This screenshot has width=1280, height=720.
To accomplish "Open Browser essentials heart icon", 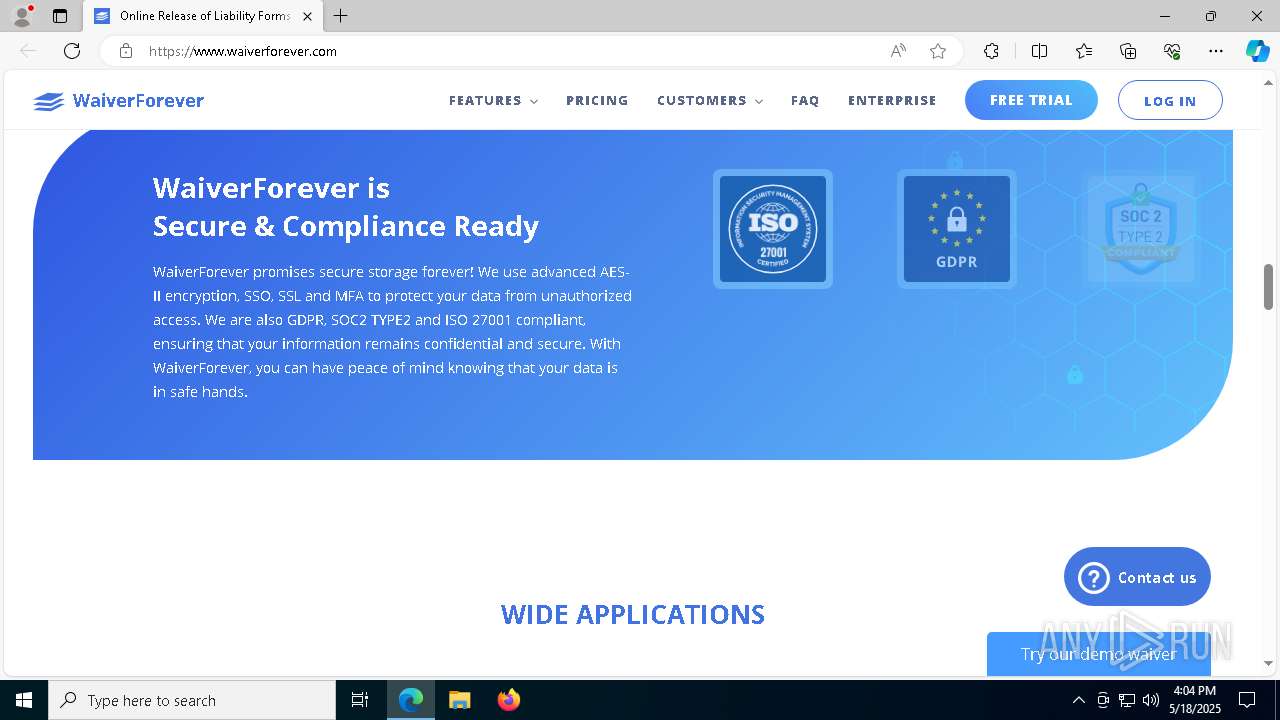I will 1172,51.
